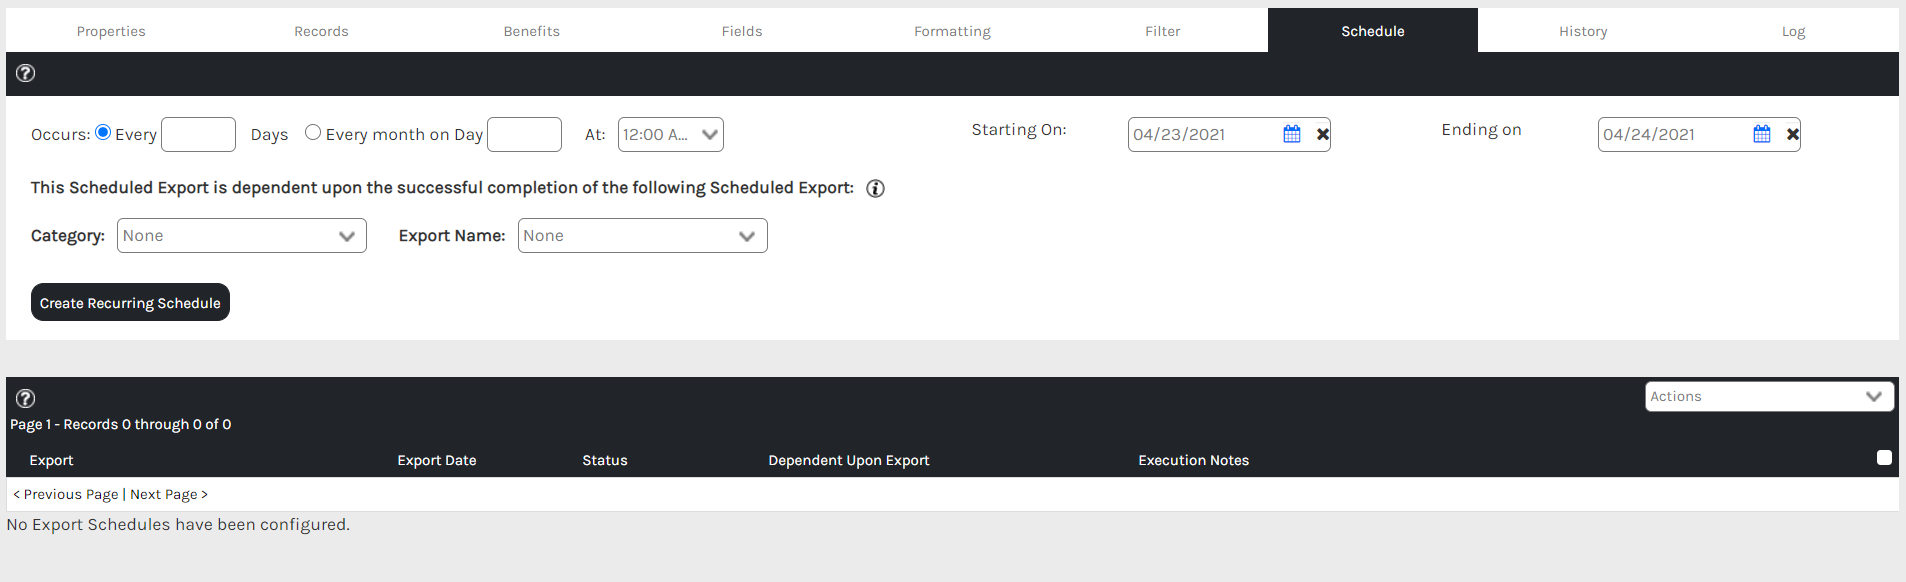Clear the Starting On date
The width and height of the screenshot is (1906, 582).
click(x=1322, y=134)
